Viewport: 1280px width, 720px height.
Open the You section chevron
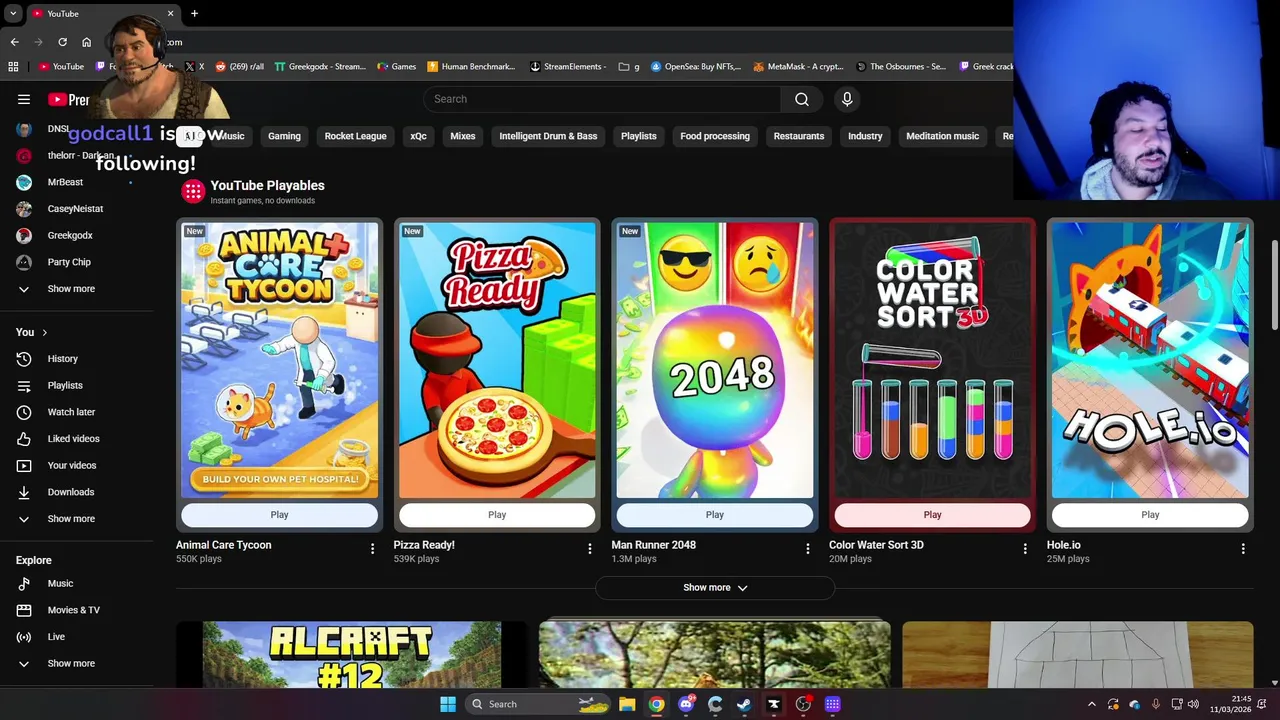pos(44,332)
